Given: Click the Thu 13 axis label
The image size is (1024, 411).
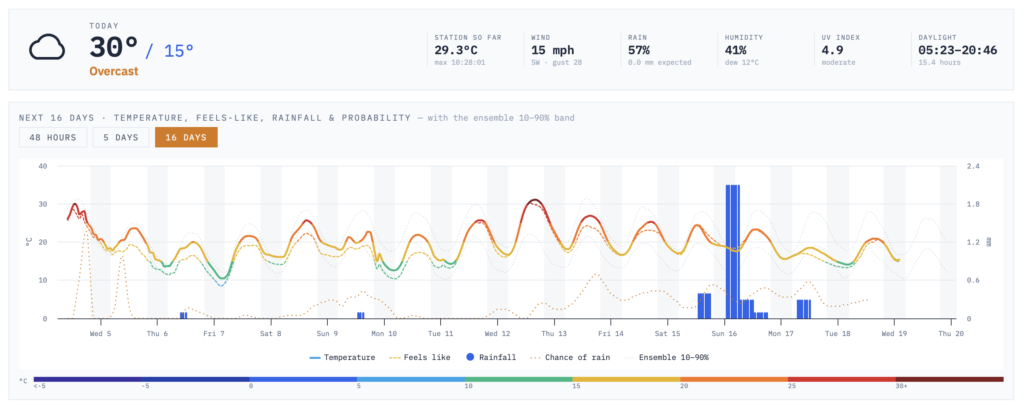Looking at the screenshot, I should (x=554, y=333).
